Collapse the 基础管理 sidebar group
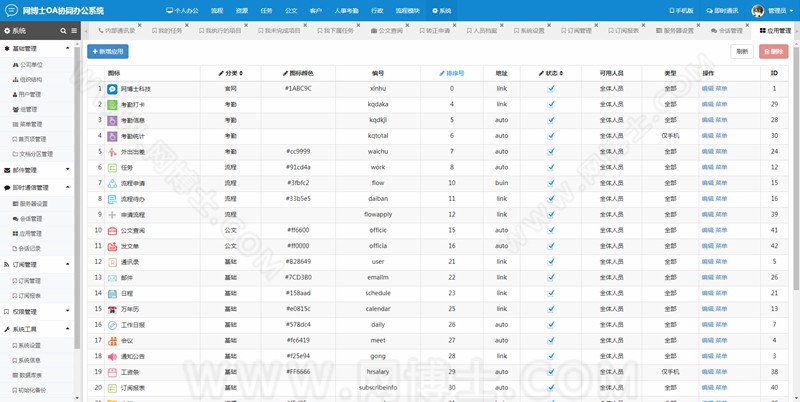 [x=37, y=48]
